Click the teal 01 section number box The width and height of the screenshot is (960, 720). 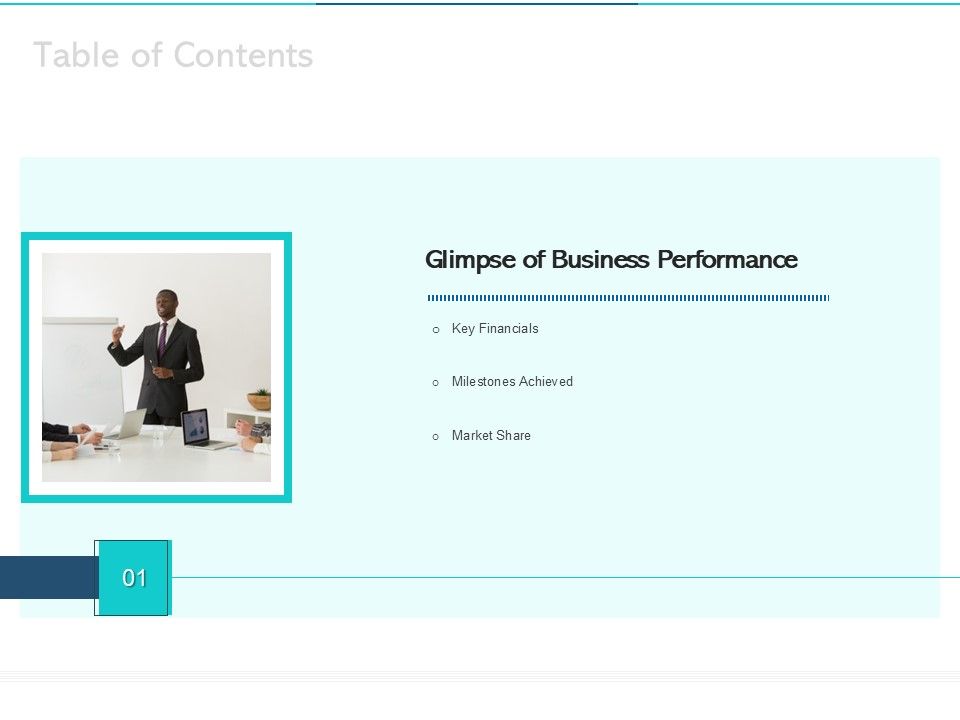point(134,578)
